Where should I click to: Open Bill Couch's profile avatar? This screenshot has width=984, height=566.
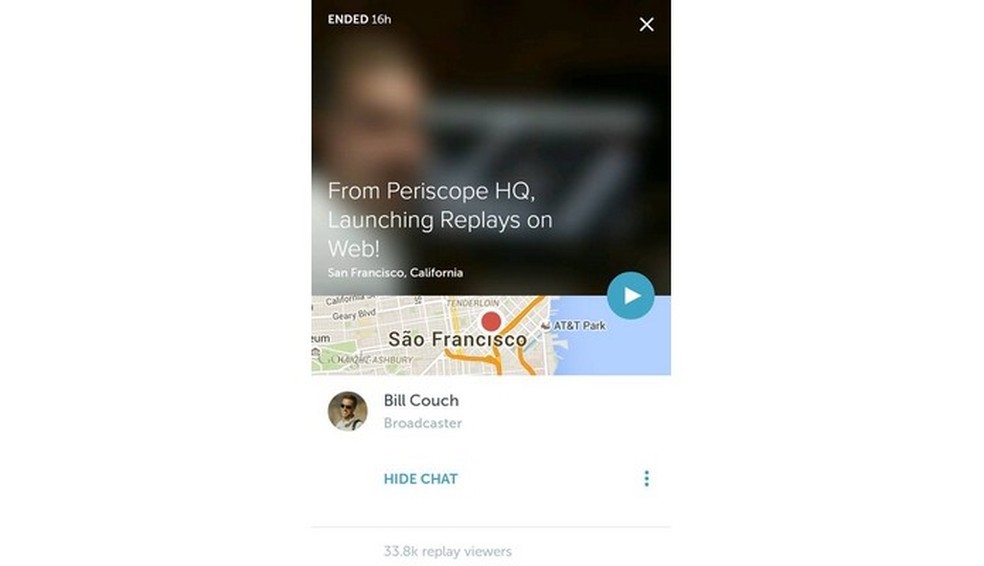pos(348,411)
